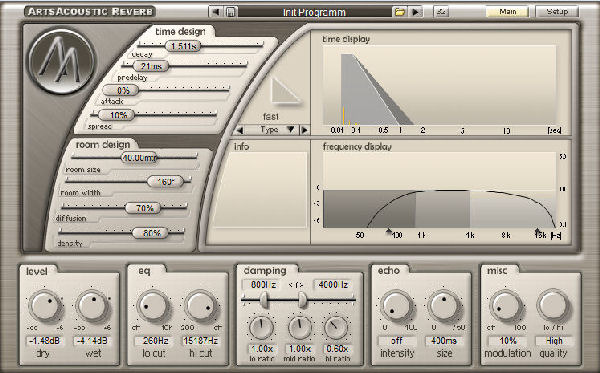Click the next program arrow
600x373 pixels.
click(415, 12)
